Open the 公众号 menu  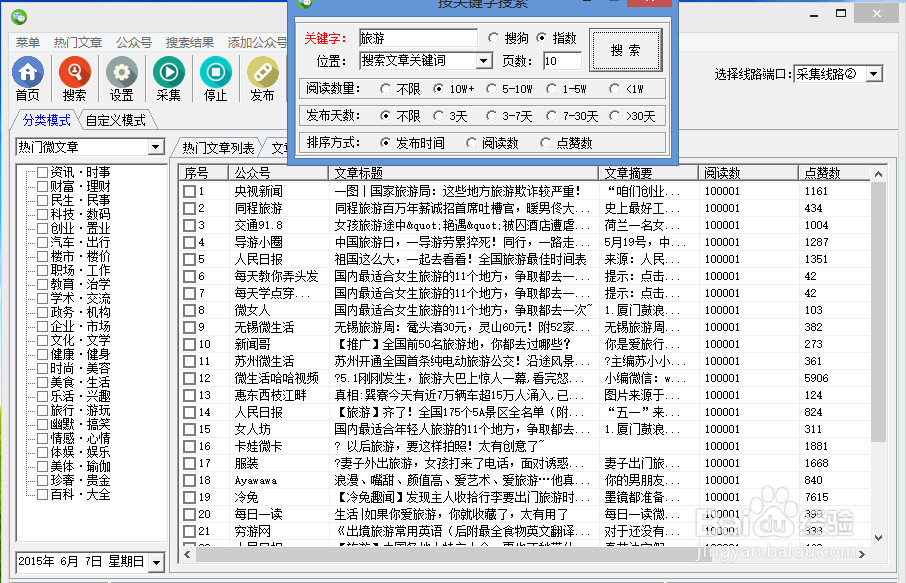(133, 42)
